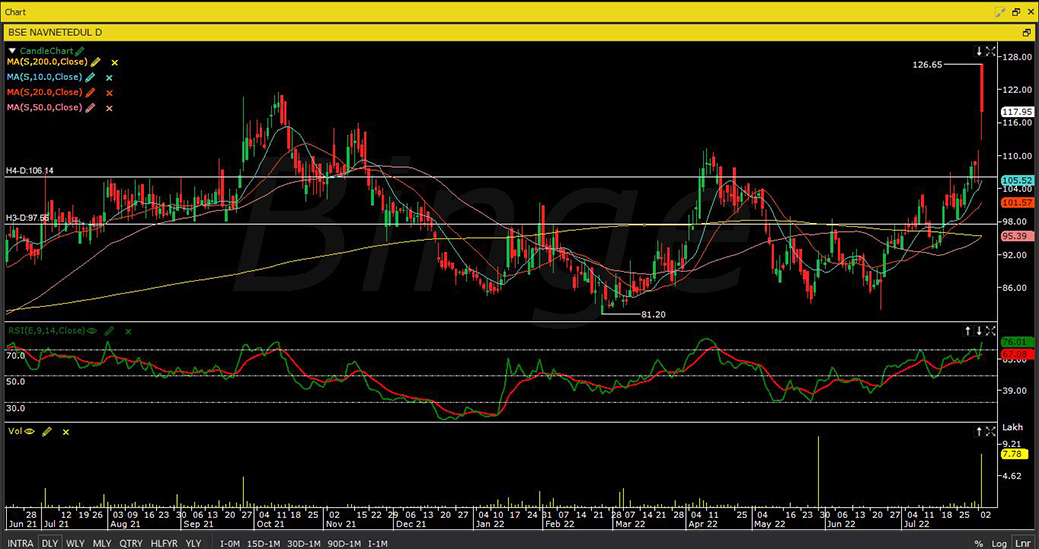Click the pin icon in Chart title bar
The width and height of the screenshot is (1039, 549).
coord(1001,12)
